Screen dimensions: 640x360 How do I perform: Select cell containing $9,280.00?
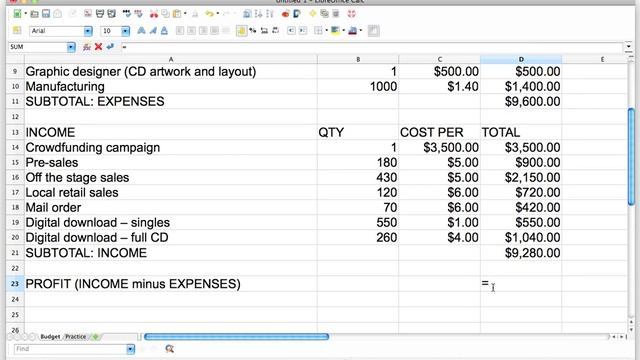click(x=521, y=253)
